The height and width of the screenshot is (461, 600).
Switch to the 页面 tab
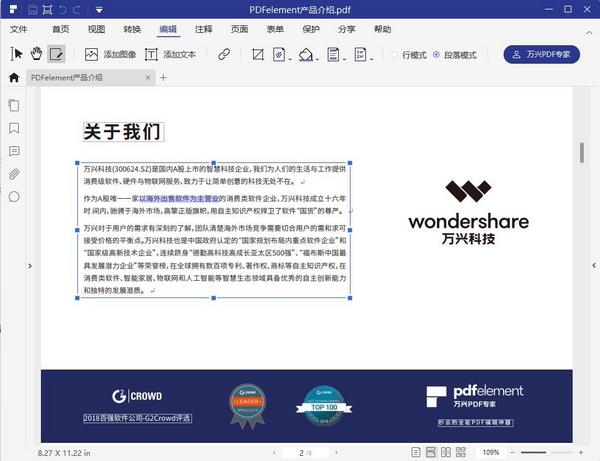pos(240,29)
